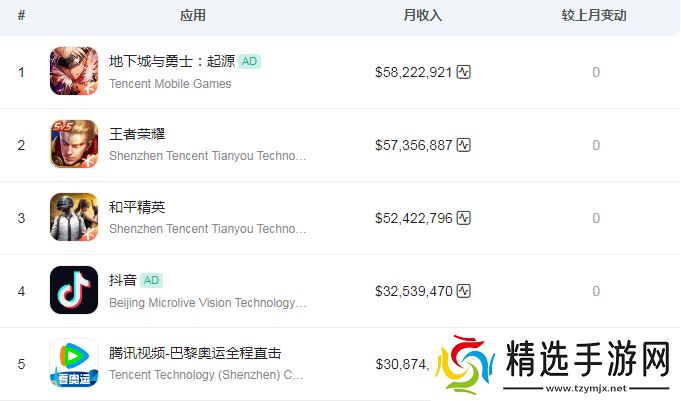The width and height of the screenshot is (681, 401).
Task: Open 地下城与勇士：起源 app title link
Action: pyautogui.click(x=171, y=61)
